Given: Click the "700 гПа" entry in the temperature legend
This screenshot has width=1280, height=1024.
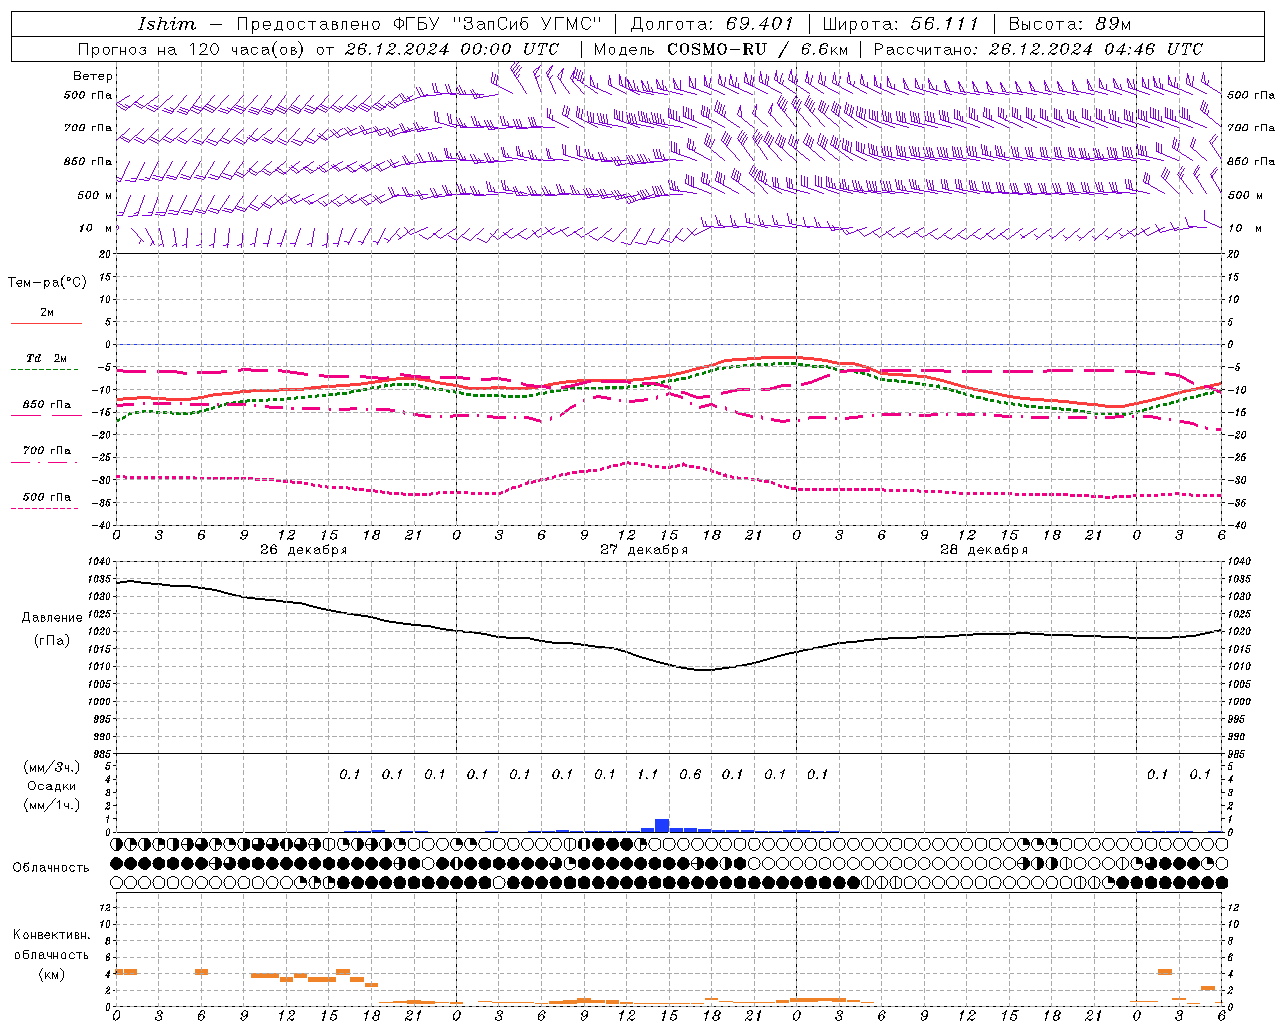Looking at the screenshot, I should pos(47,451).
